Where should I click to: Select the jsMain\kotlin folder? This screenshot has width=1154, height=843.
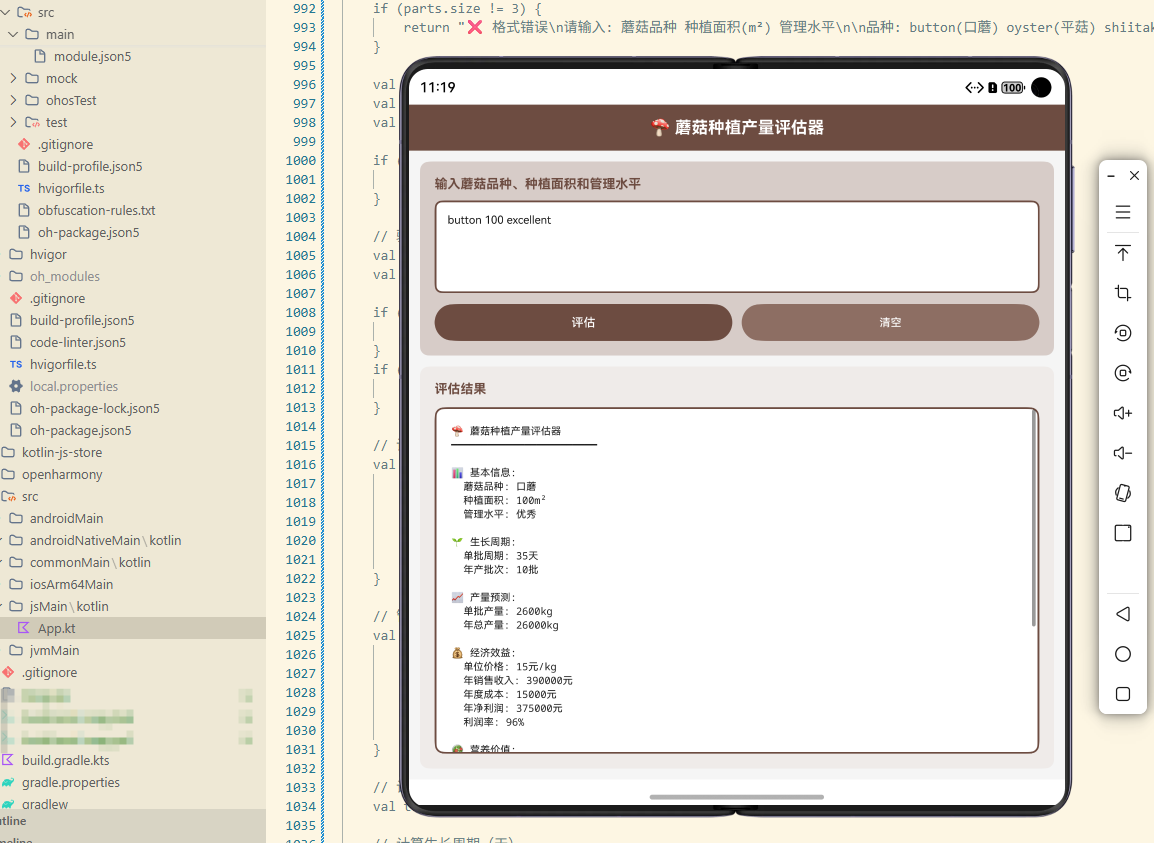(x=69, y=607)
